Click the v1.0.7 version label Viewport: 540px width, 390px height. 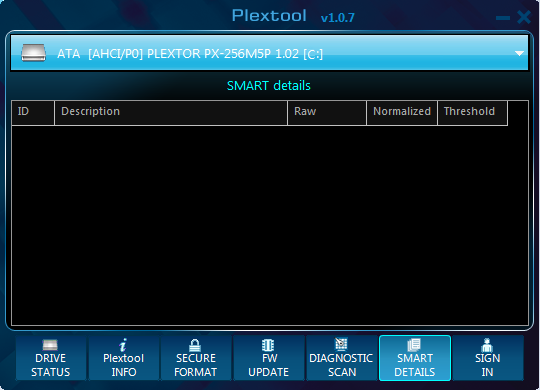coord(338,18)
